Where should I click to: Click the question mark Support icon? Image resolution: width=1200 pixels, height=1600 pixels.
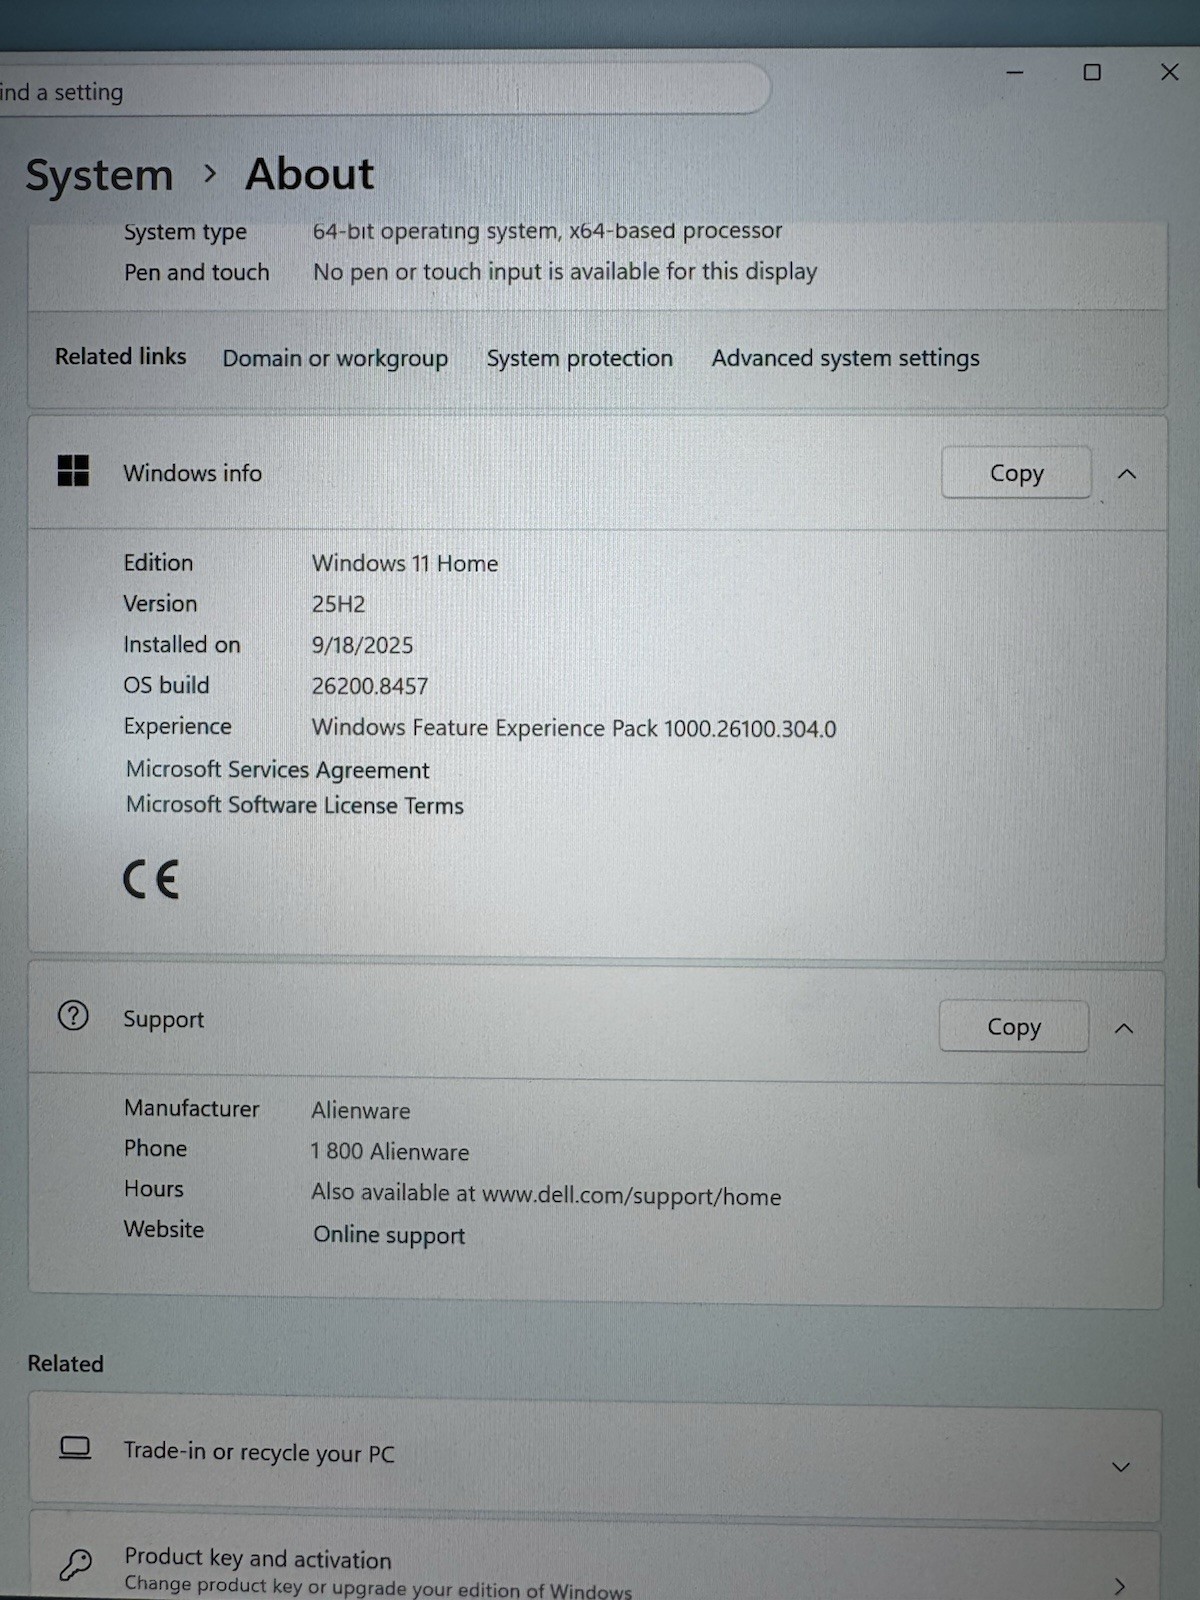[73, 1016]
